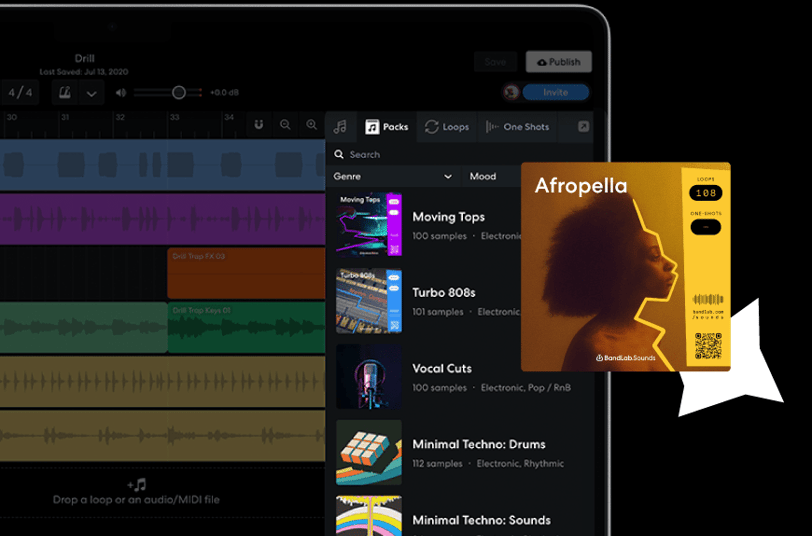Click the Loops tab refresh-arrows icon
812x536 pixels.
point(431,127)
